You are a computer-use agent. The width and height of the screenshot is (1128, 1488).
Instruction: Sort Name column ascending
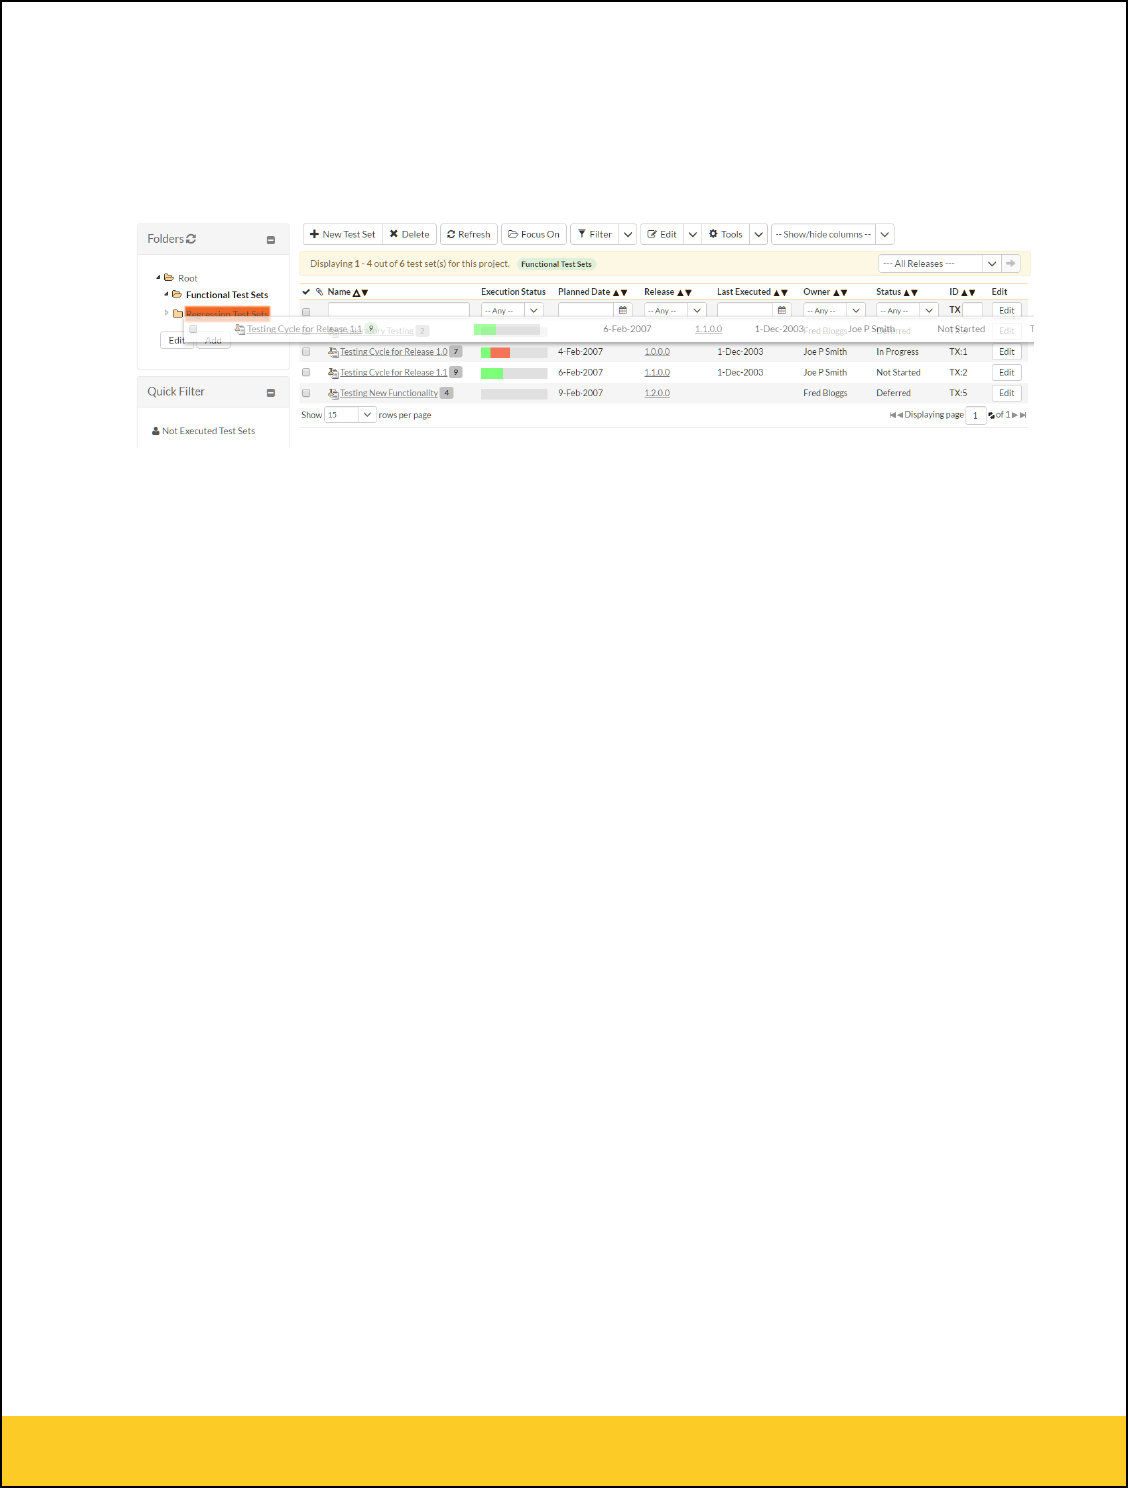tap(356, 292)
